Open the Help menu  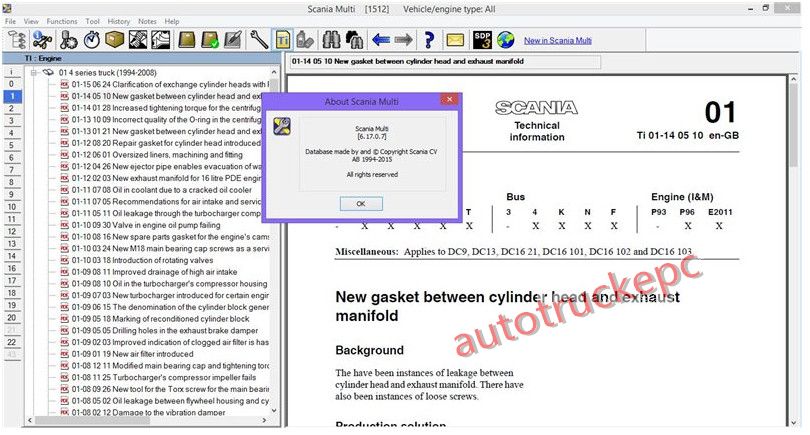pyautogui.click(x=172, y=21)
